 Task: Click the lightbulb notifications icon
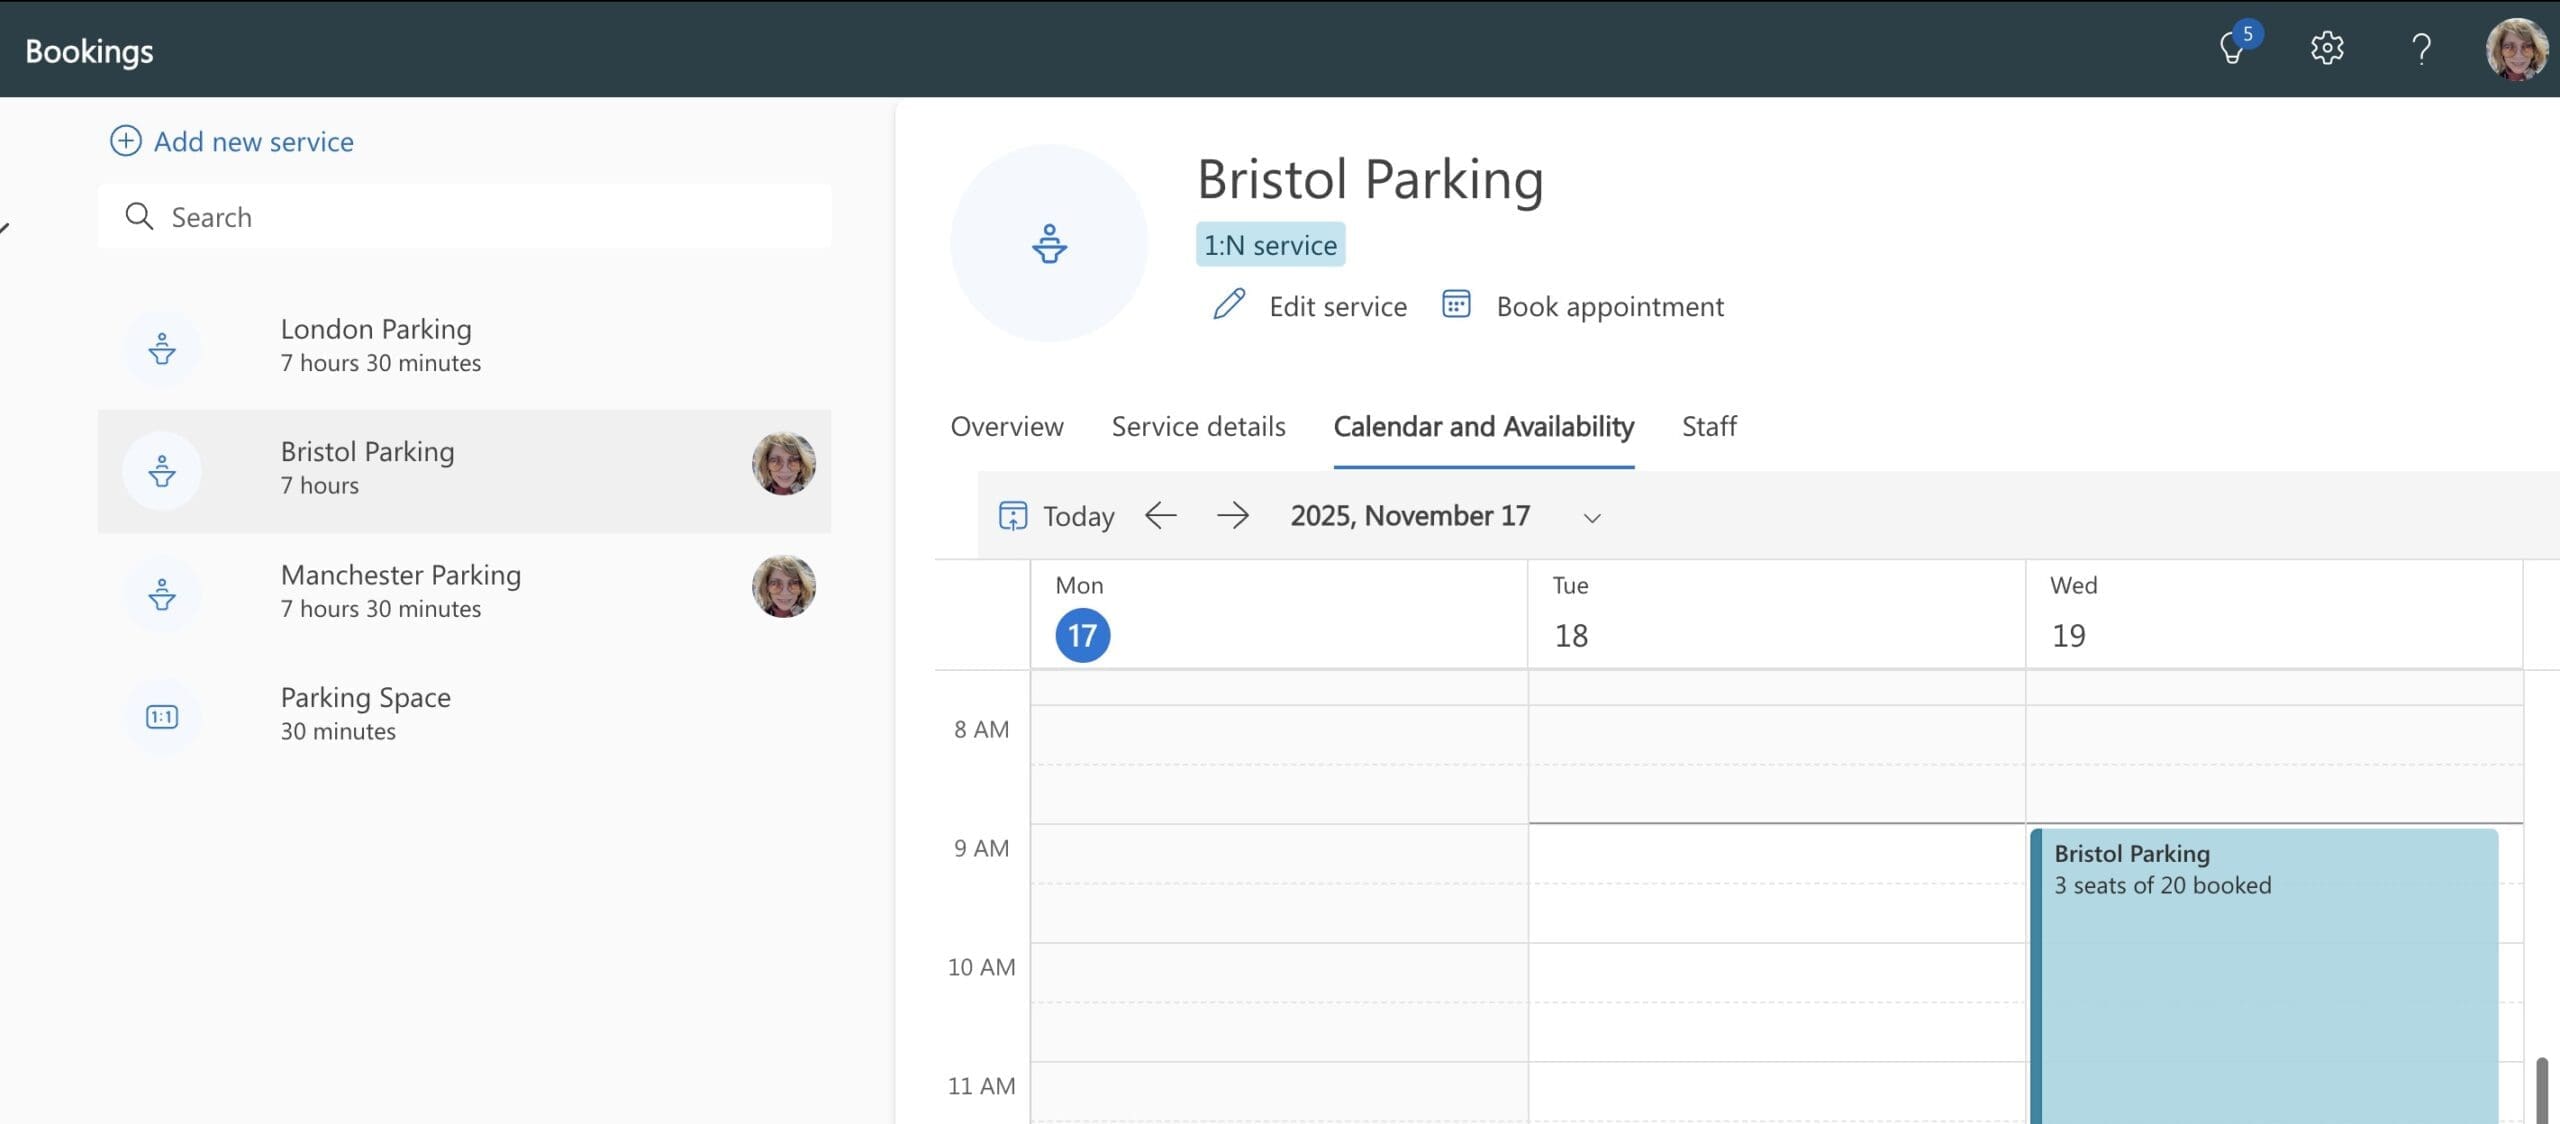click(2232, 48)
